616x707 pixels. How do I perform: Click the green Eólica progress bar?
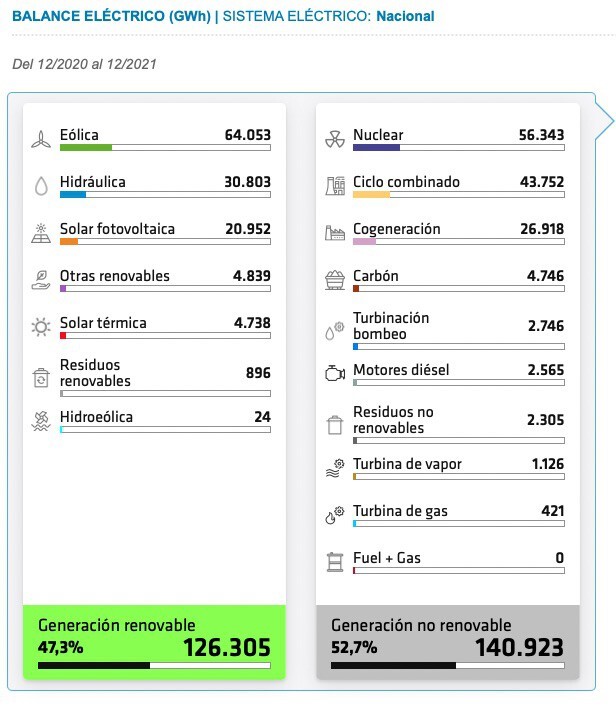(86, 147)
